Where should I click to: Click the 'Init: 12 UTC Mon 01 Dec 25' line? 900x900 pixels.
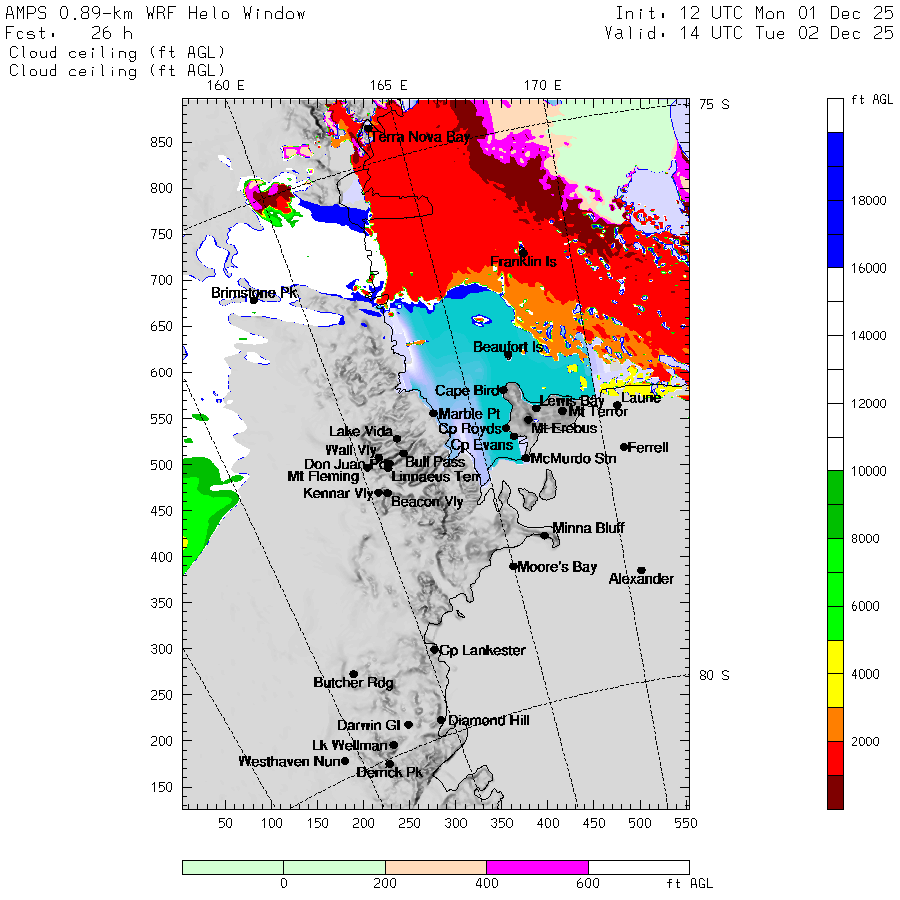pyautogui.click(x=754, y=13)
